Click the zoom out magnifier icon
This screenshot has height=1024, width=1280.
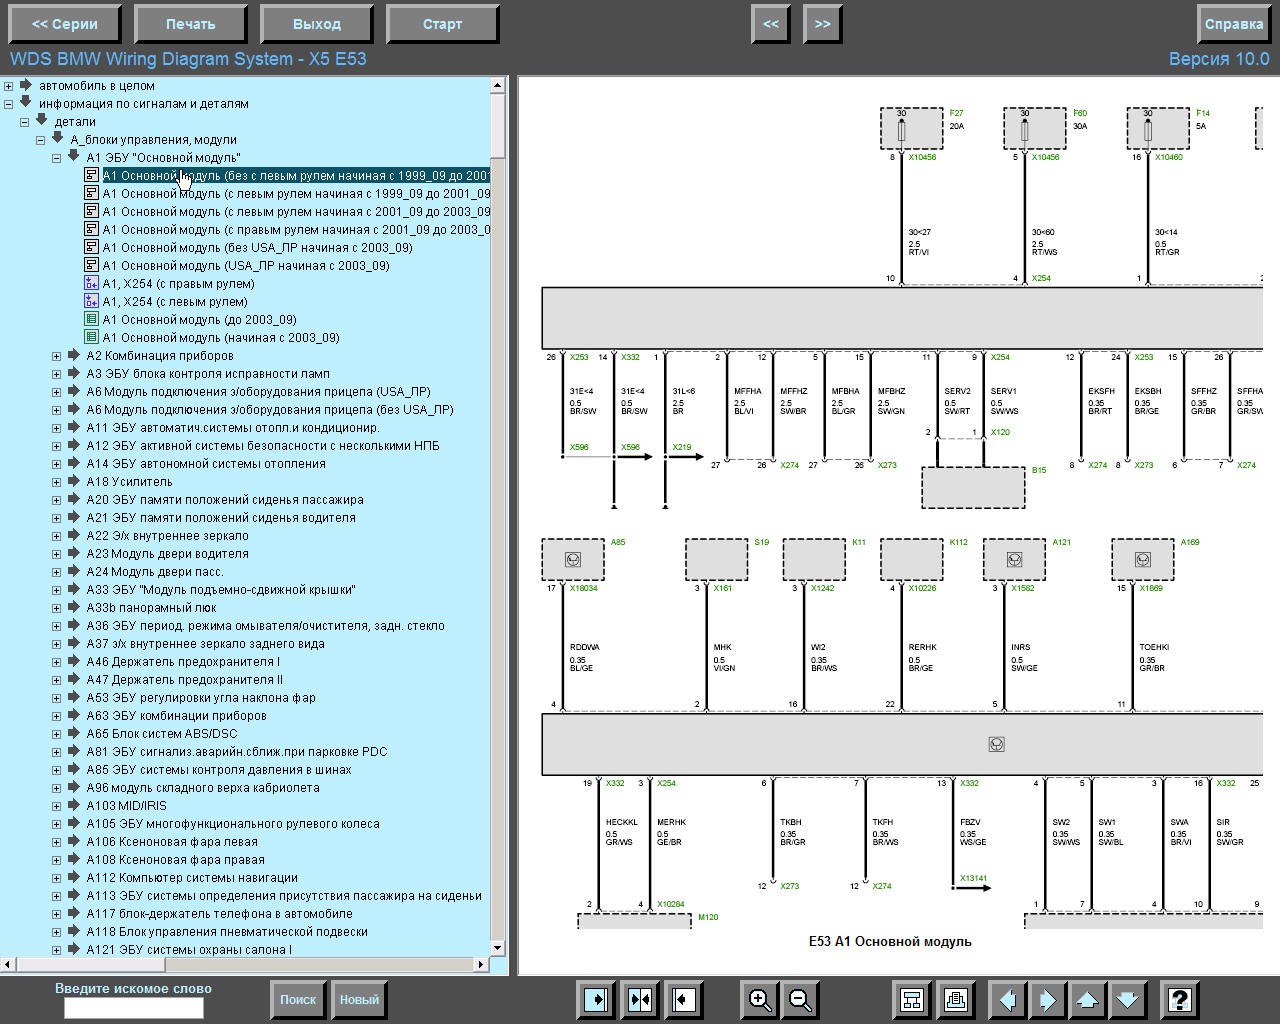(x=800, y=999)
